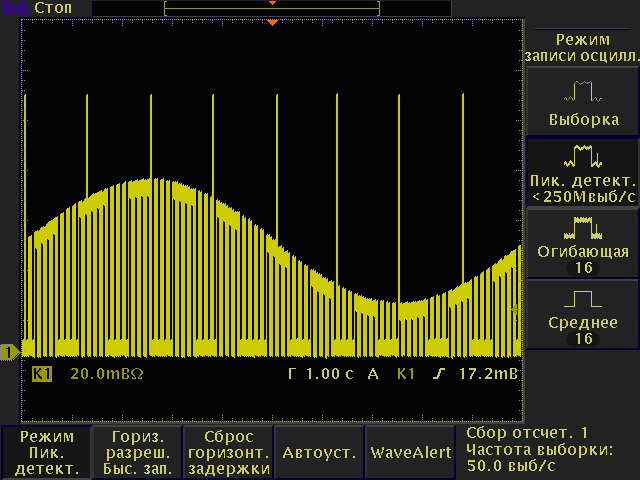Enable the Огибающая 16 acquisition option

(x=582, y=259)
